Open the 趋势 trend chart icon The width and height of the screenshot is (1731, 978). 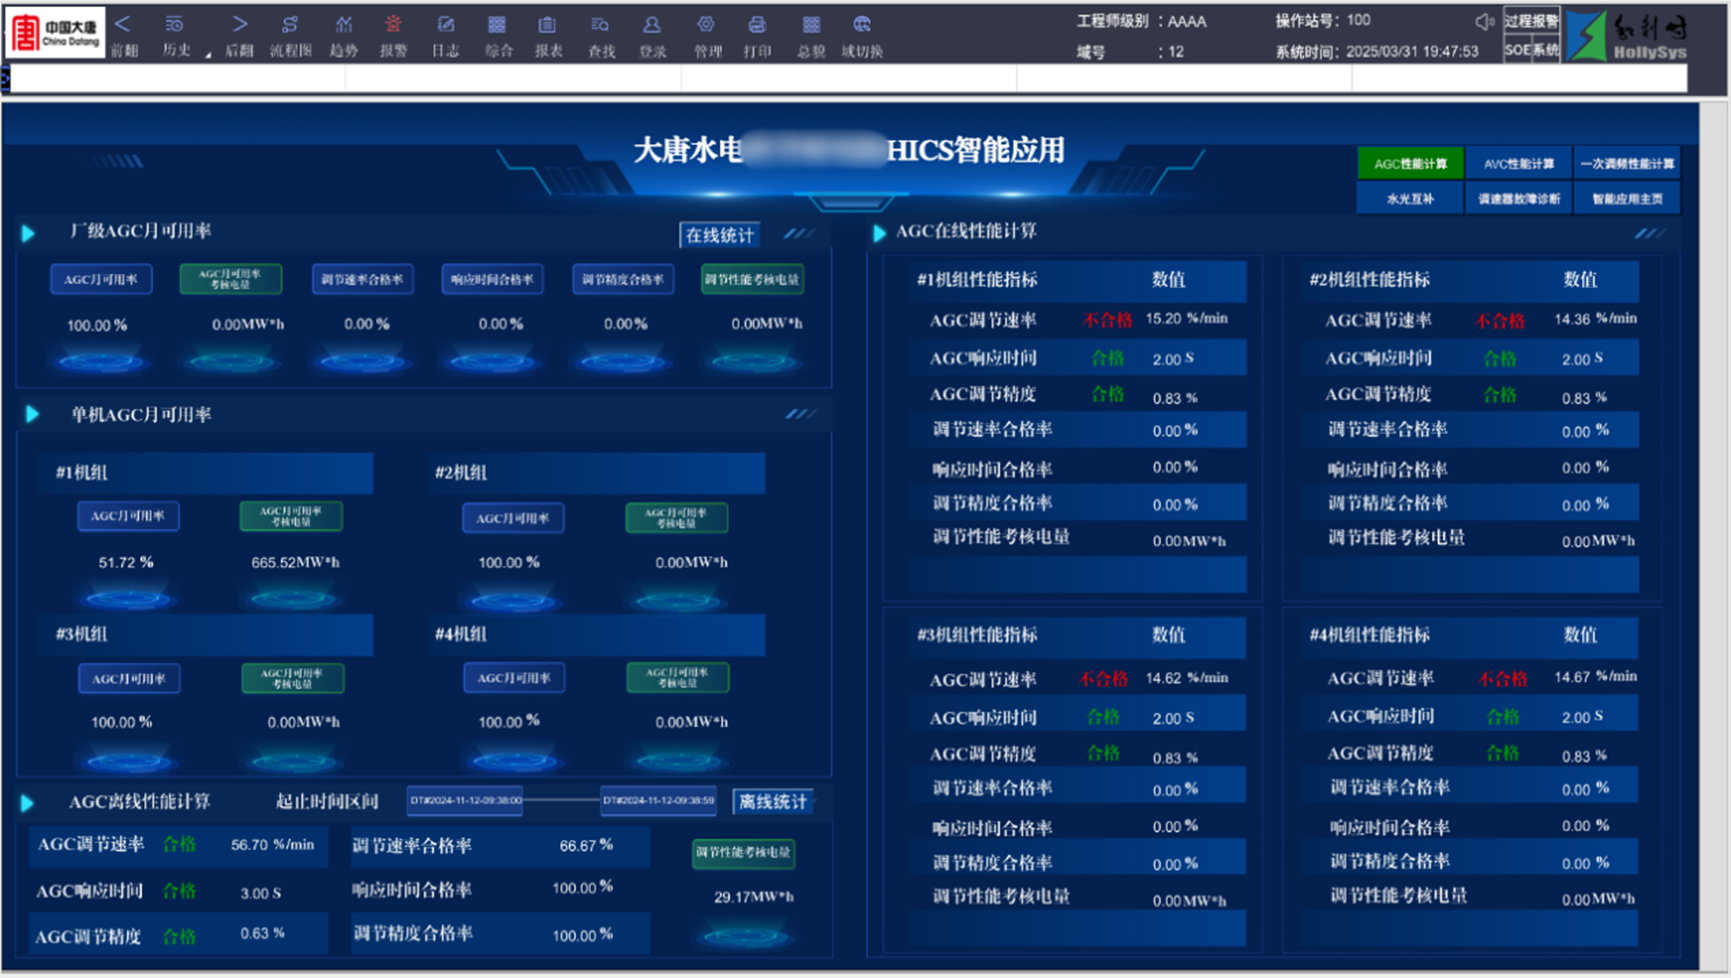pos(343,25)
